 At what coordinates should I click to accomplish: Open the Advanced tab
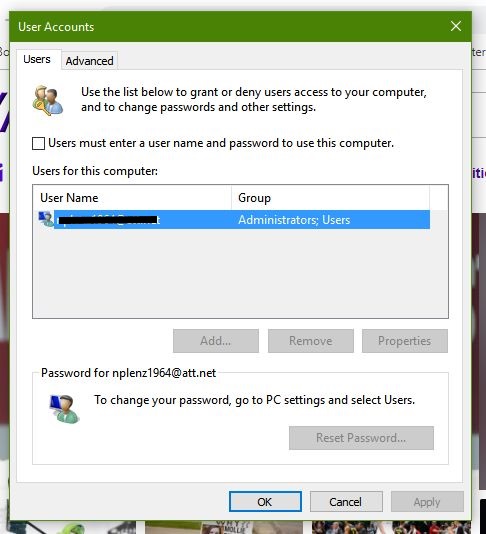pyautogui.click(x=89, y=61)
